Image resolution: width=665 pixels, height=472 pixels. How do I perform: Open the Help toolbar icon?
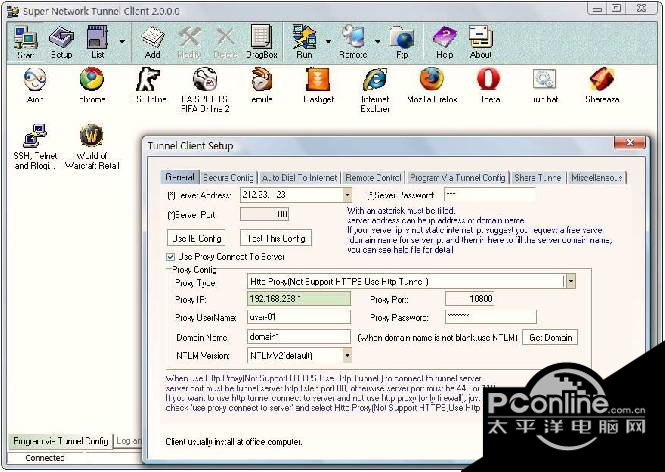tap(444, 42)
